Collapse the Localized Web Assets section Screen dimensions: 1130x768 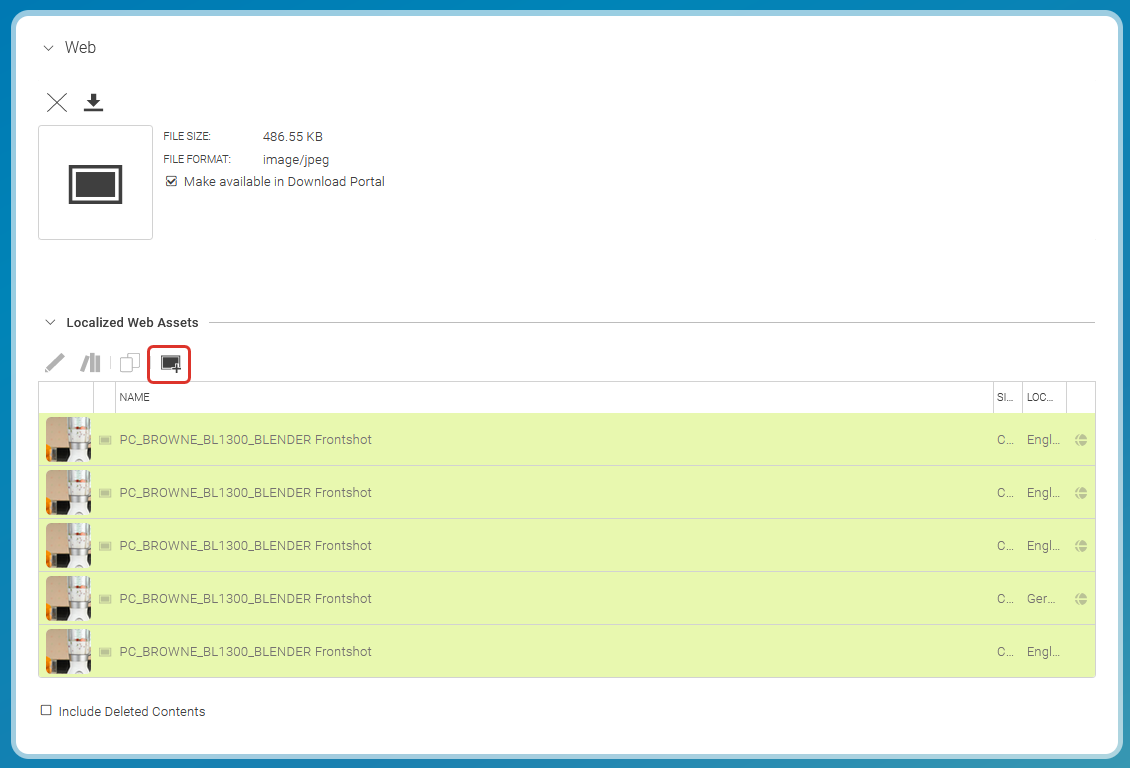pyautogui.click(x=49, y=323)
